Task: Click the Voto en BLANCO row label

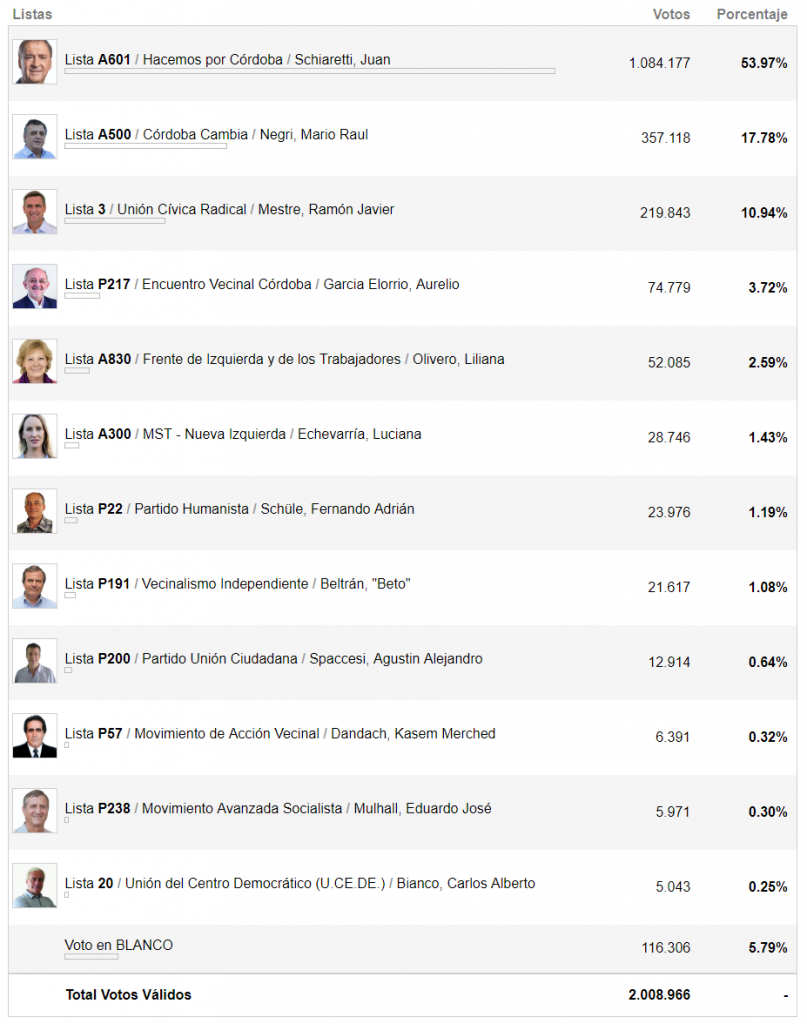Action: 118,945
